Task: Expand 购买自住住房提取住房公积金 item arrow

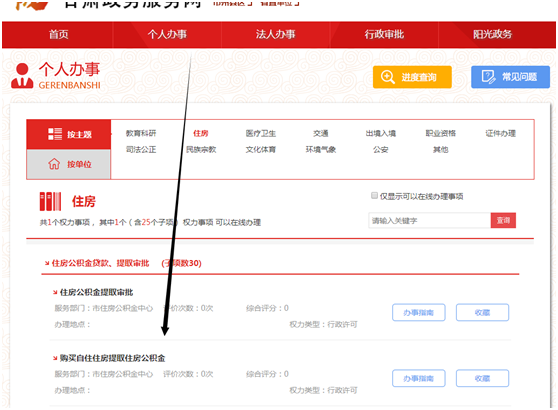Action: click(x=55, y=358)
